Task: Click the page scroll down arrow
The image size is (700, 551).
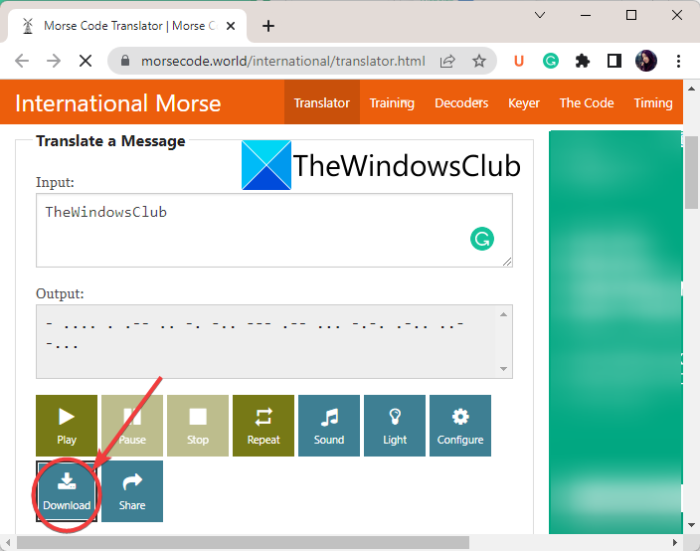Action: tap(692, 525)
